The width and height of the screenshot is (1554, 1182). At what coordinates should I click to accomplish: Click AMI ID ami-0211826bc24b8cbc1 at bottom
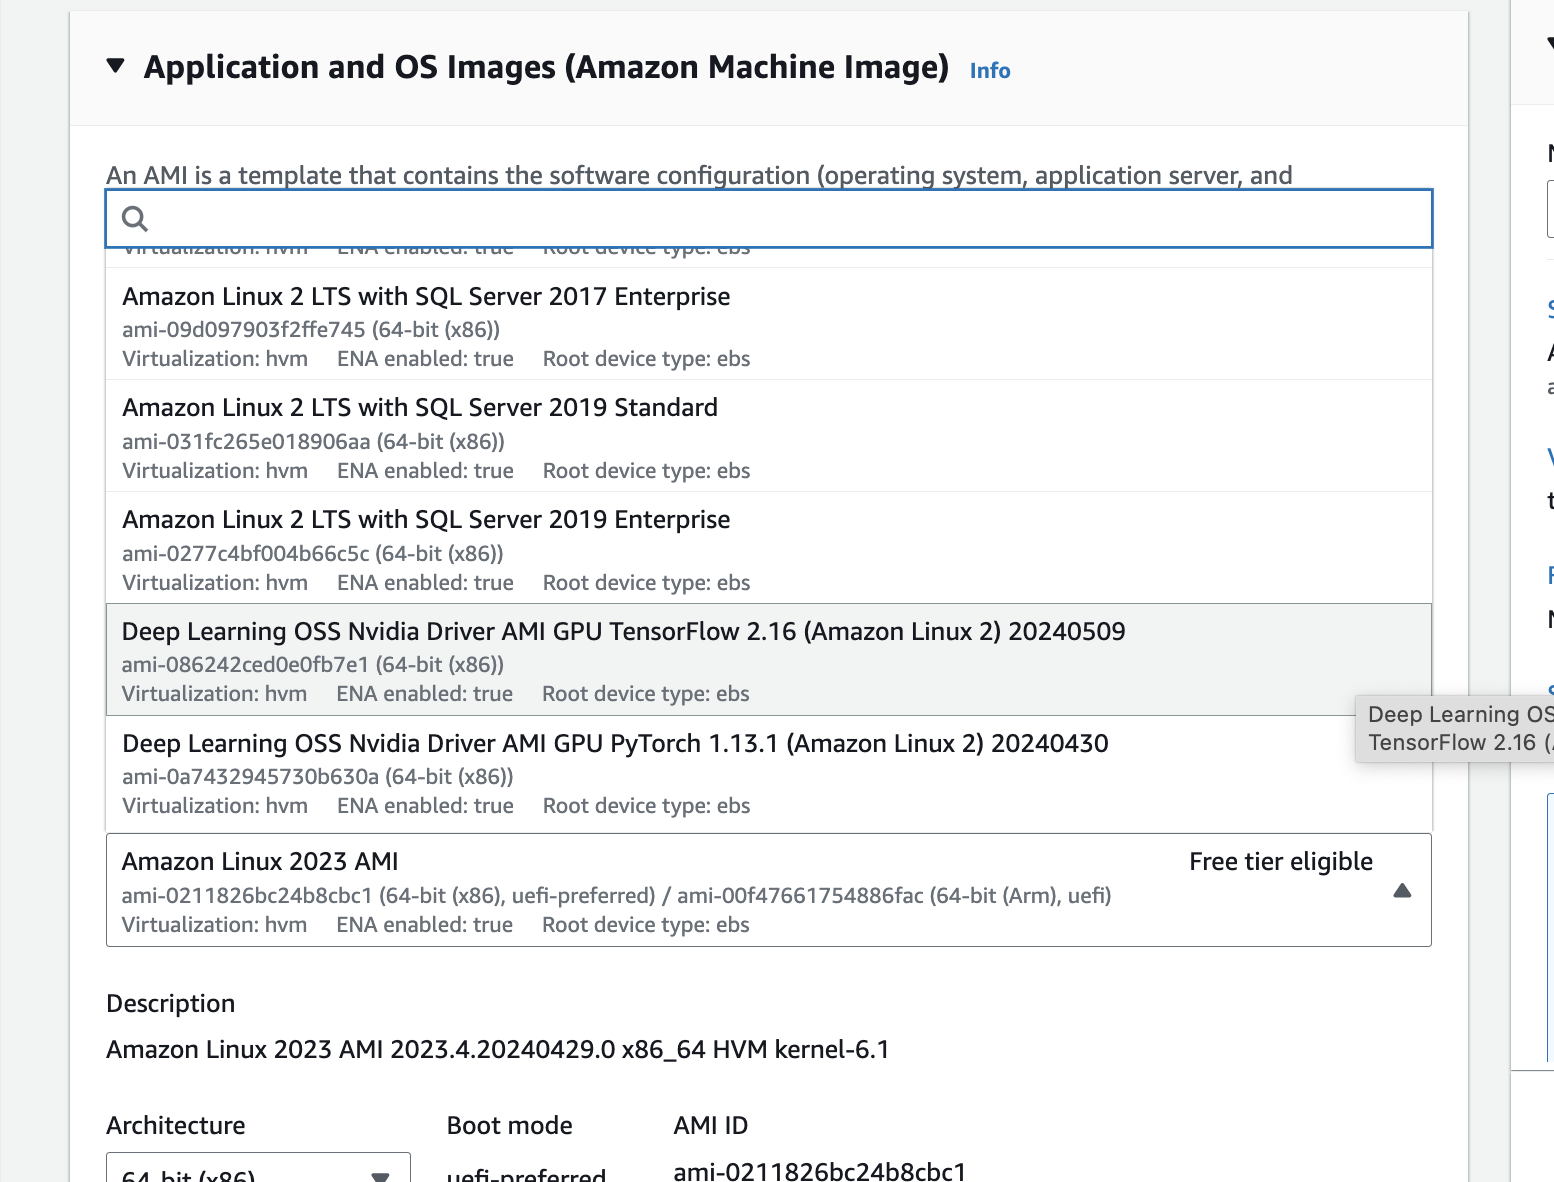(x=820, y=1170)
